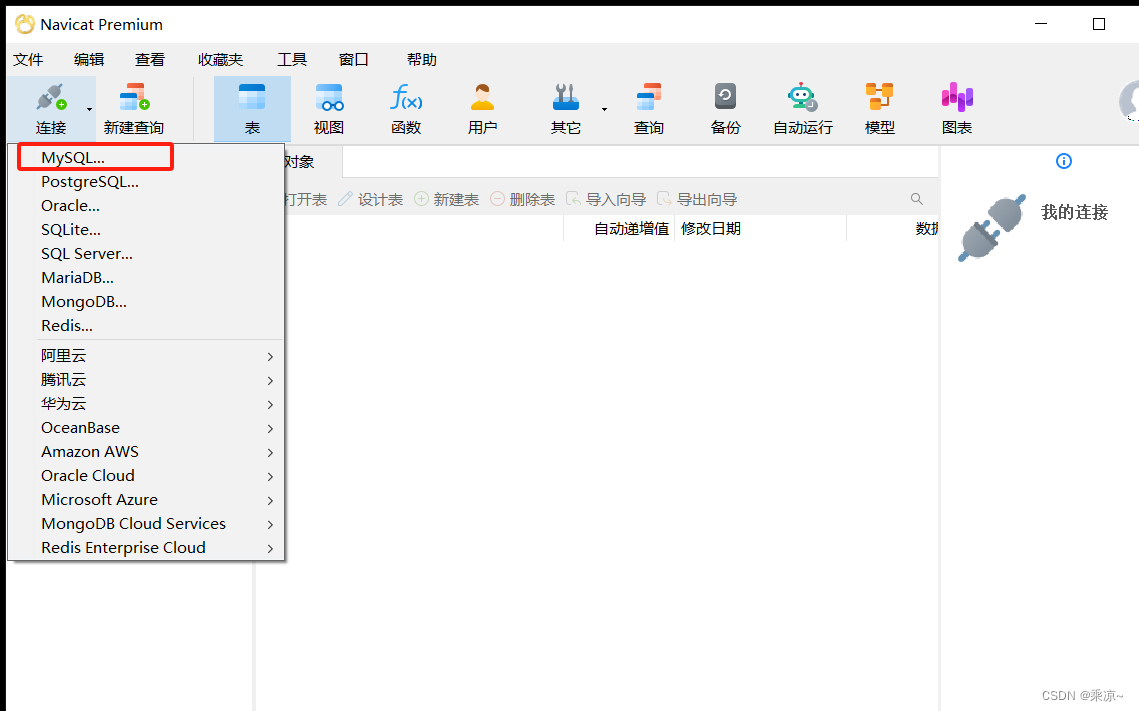Click the Navicat Premium app logo icon
The width and height of the screenshot is (1139, 711).
point(25,24)
